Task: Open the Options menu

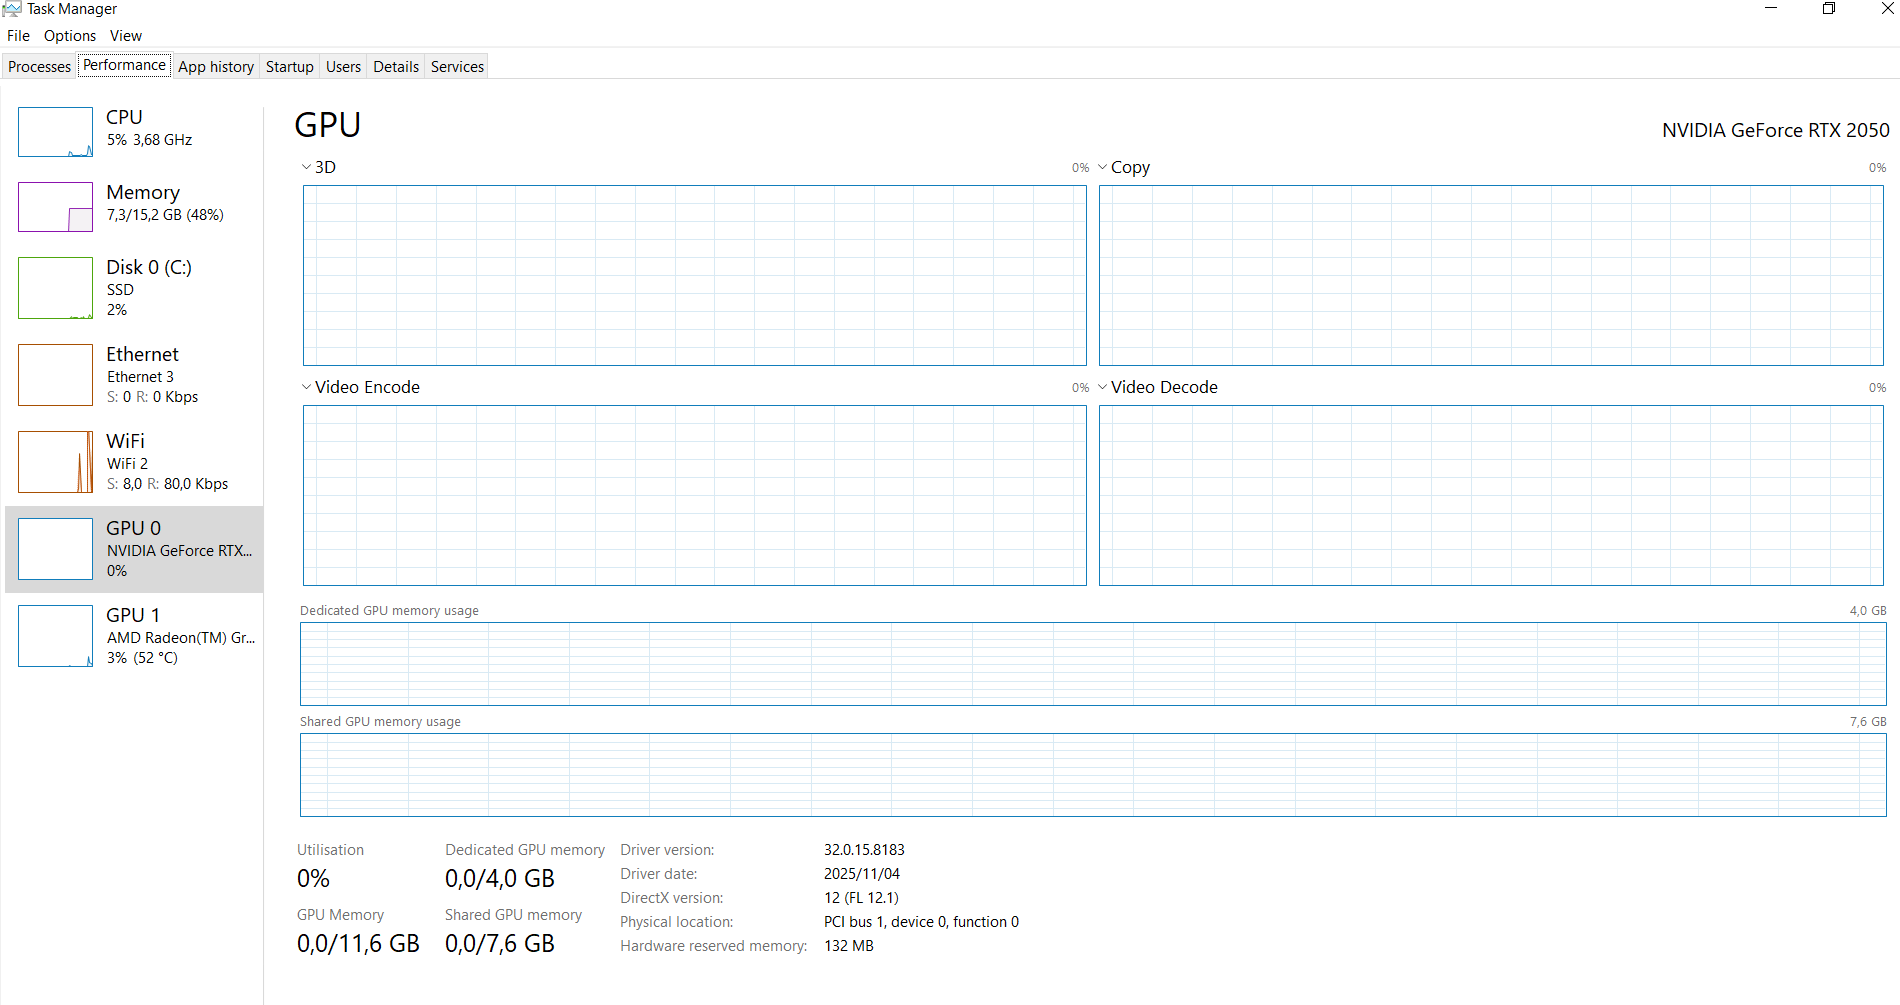Action: [x=70, y=36]
